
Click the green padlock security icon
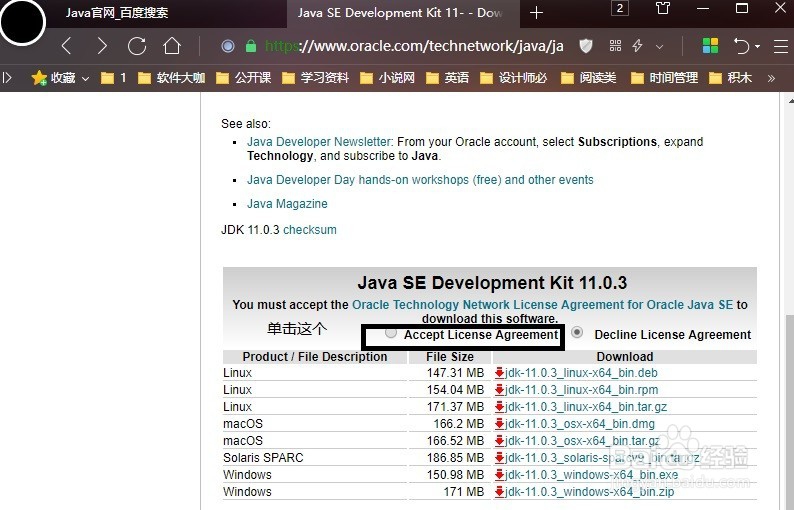[x=251, y=46]
